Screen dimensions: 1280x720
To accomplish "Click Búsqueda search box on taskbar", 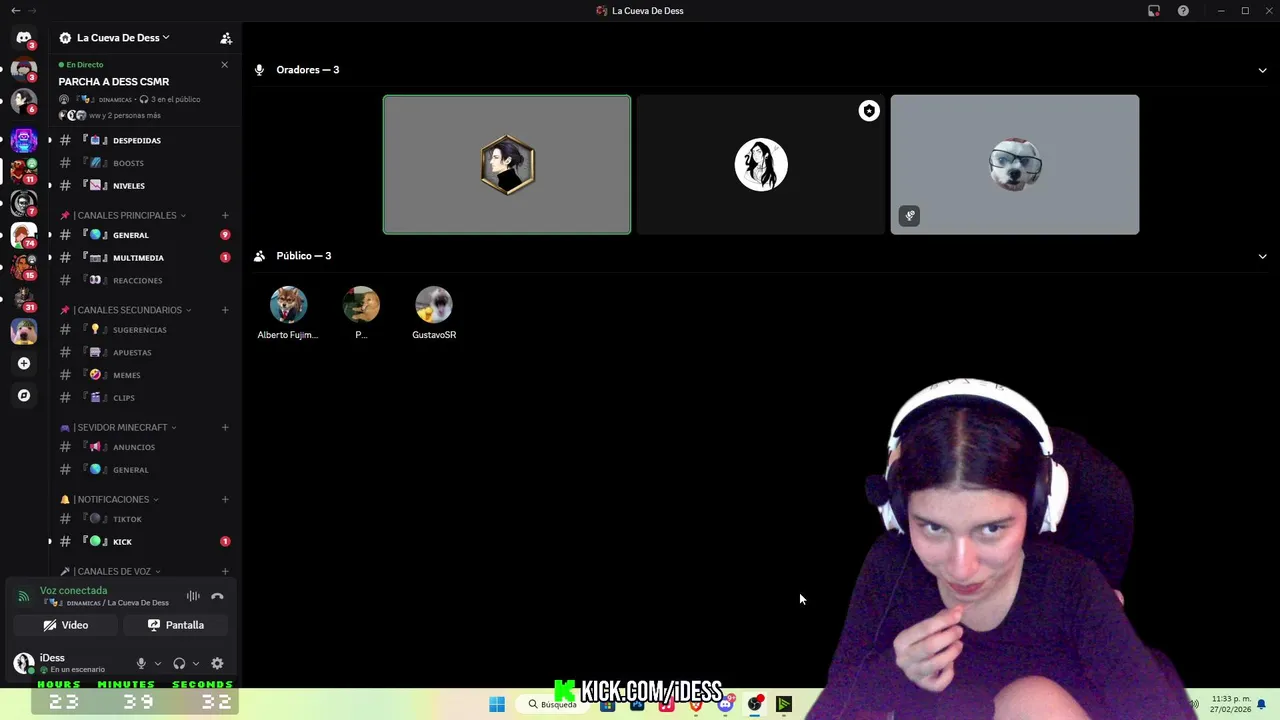I will pyautogui.click(x=553, y=704).
